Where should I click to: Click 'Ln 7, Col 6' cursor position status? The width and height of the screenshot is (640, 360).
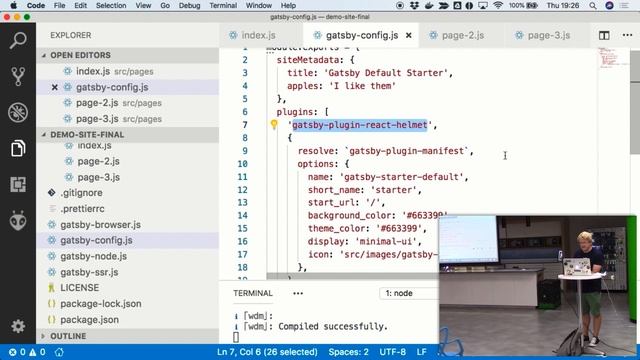pyautogui.click(x=267, y=352)
